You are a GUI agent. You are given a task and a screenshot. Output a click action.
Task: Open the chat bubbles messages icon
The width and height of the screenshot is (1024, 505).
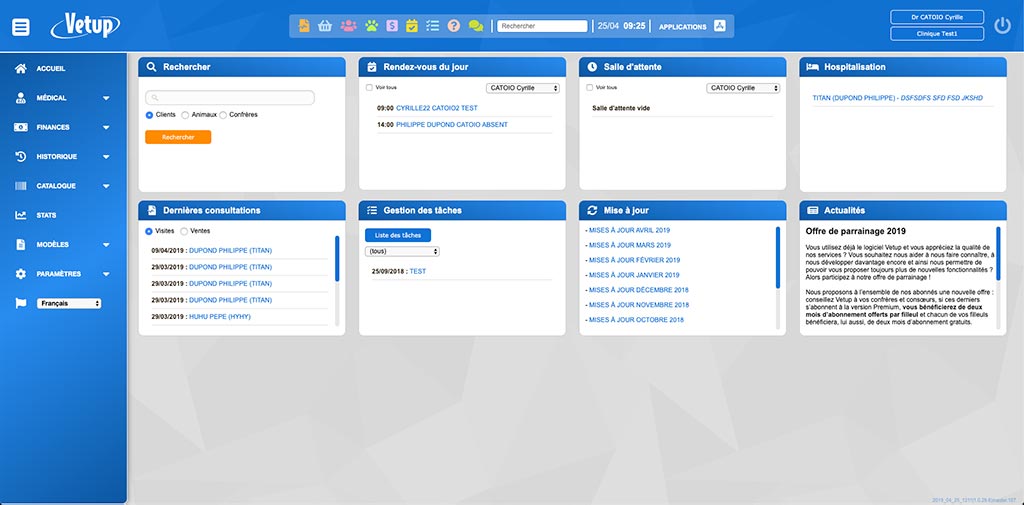[x=475, y=26]
